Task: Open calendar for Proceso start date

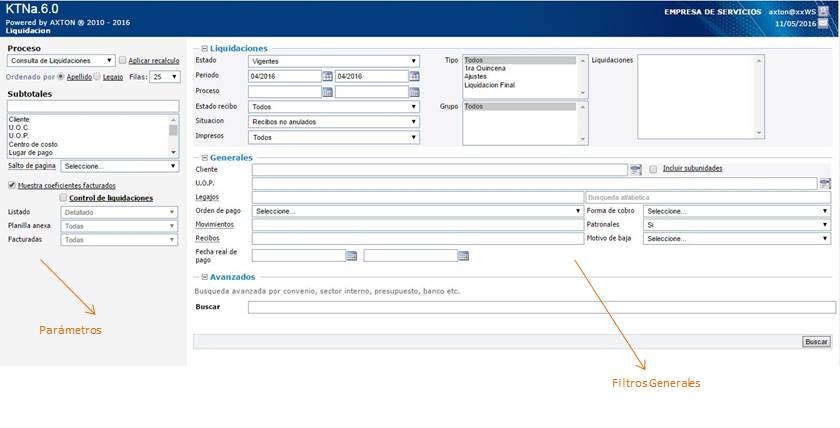Action: (x=327, y=92)
